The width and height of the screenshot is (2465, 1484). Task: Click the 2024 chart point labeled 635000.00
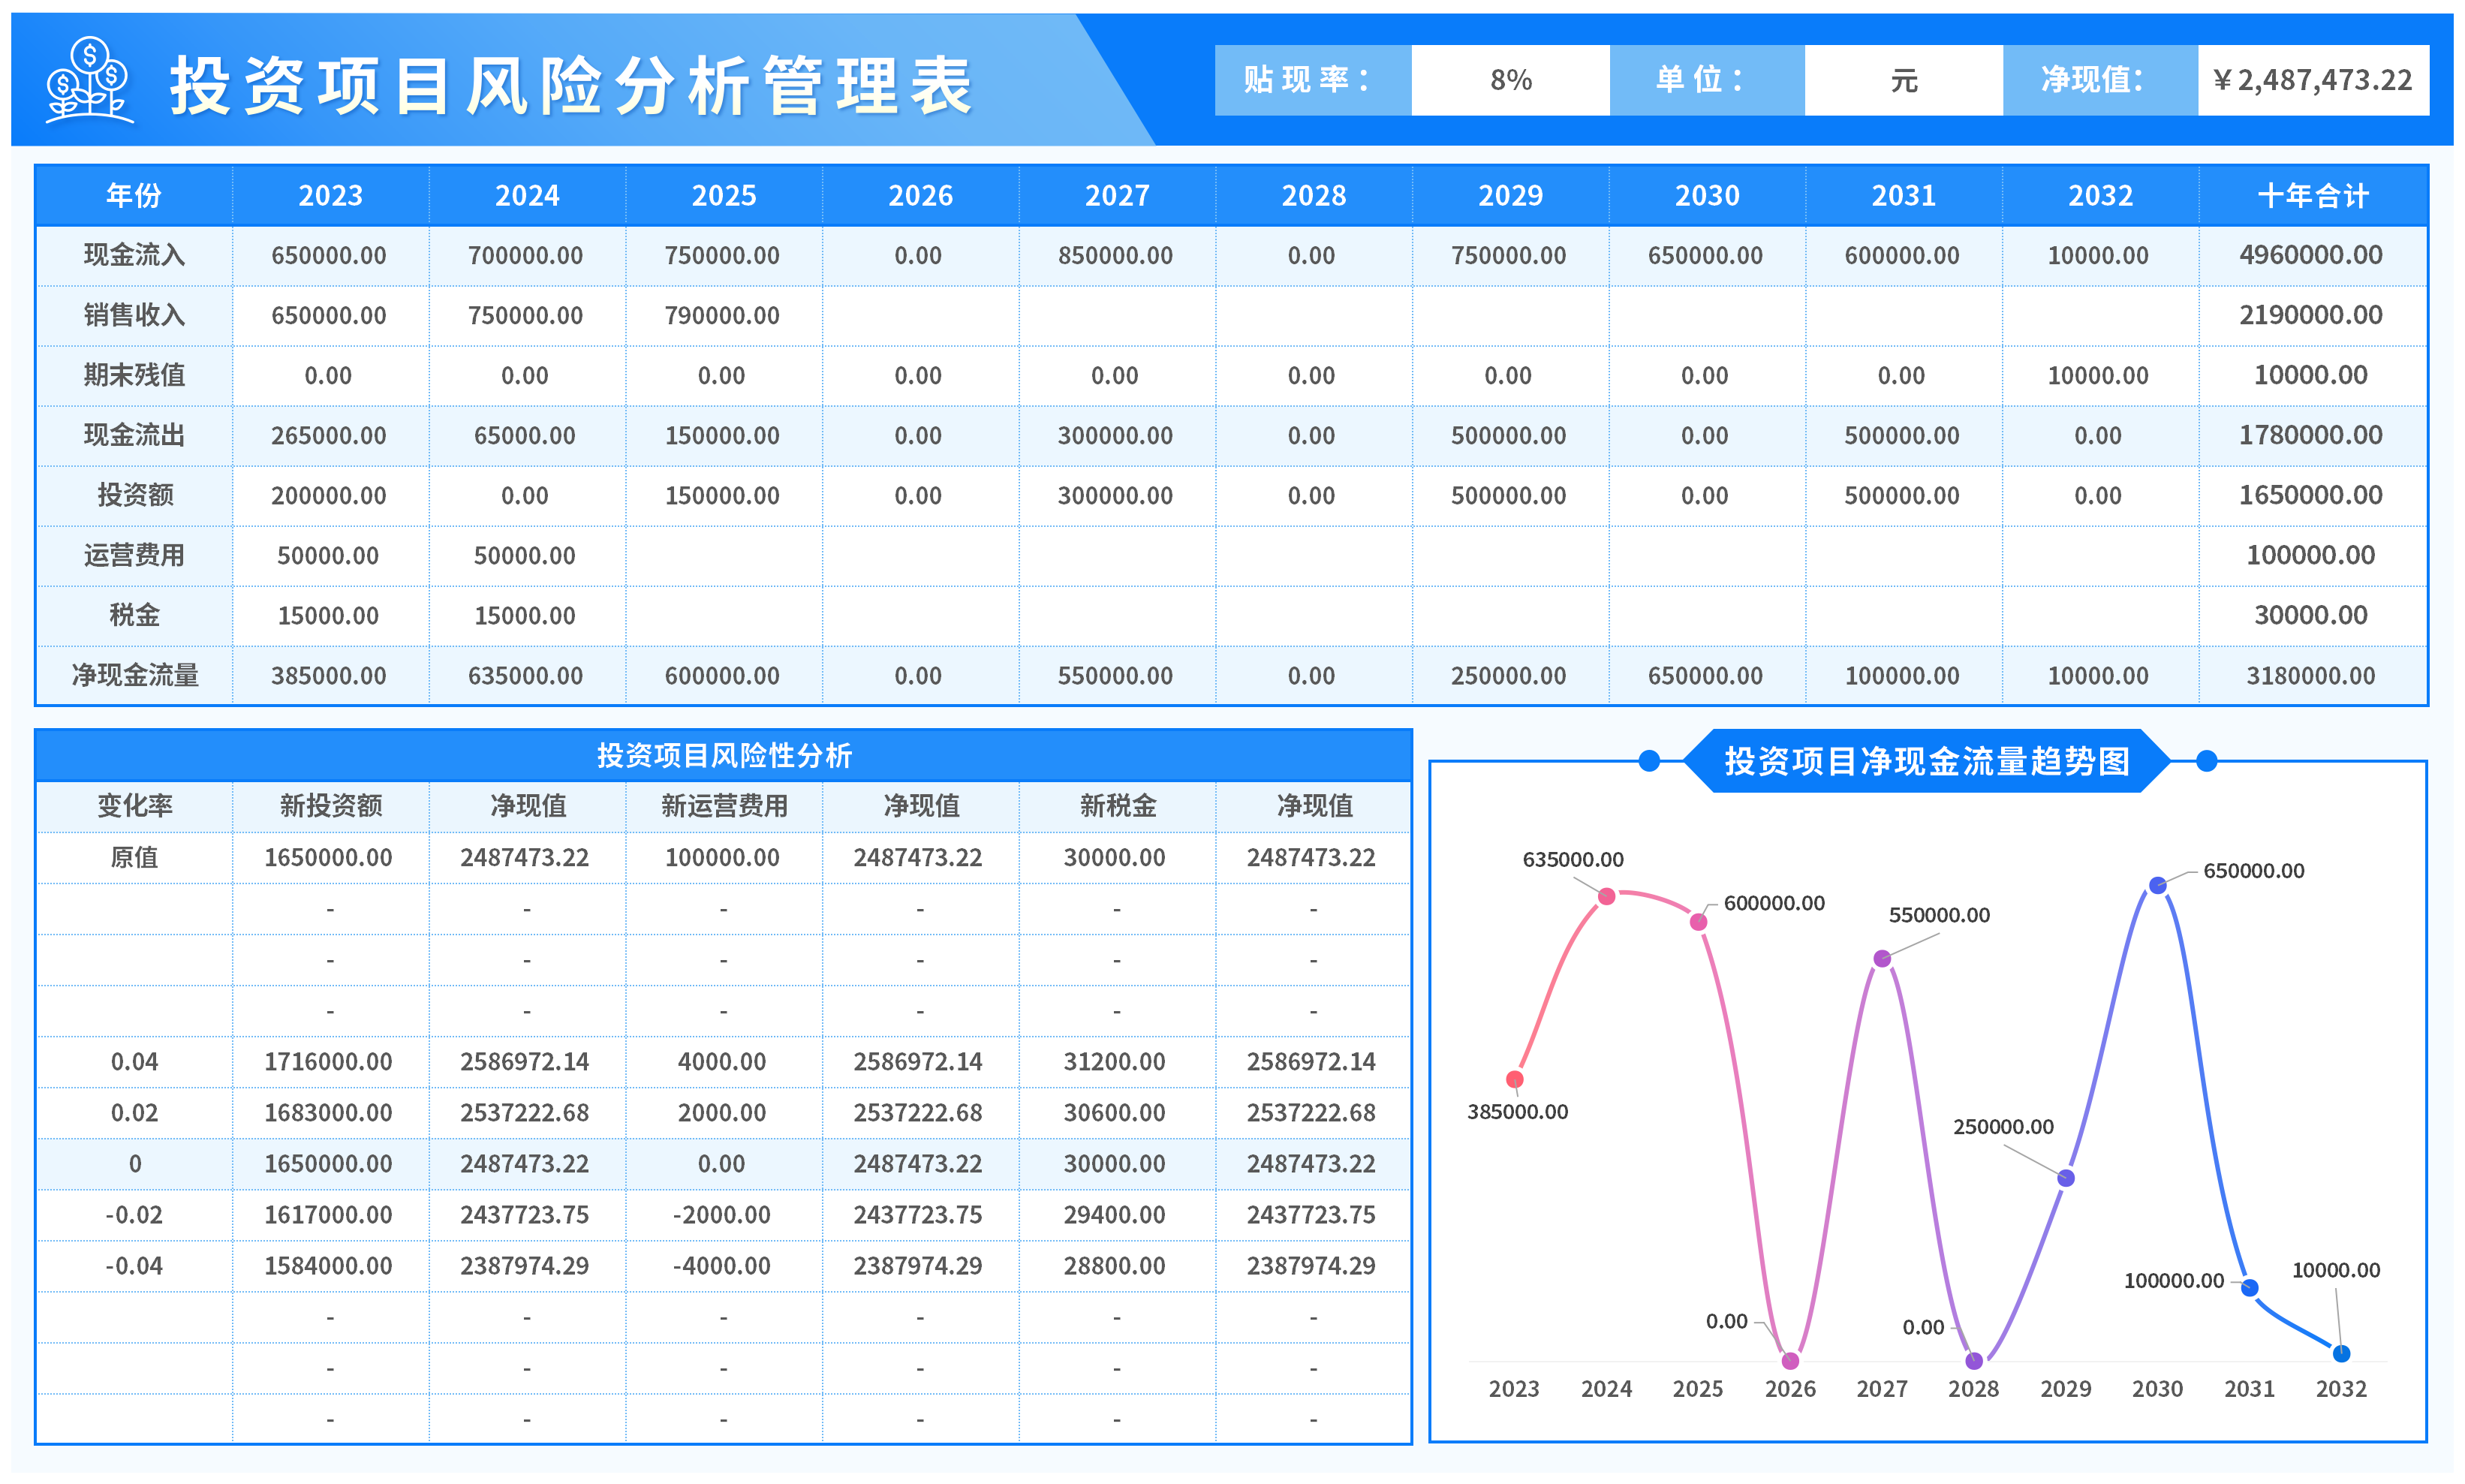coord(1606,896)
